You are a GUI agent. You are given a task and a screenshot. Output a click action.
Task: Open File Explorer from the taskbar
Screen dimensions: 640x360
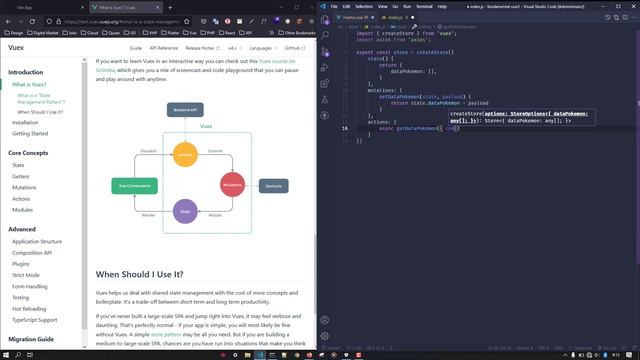pyautogui.click(x=247, y=355)
